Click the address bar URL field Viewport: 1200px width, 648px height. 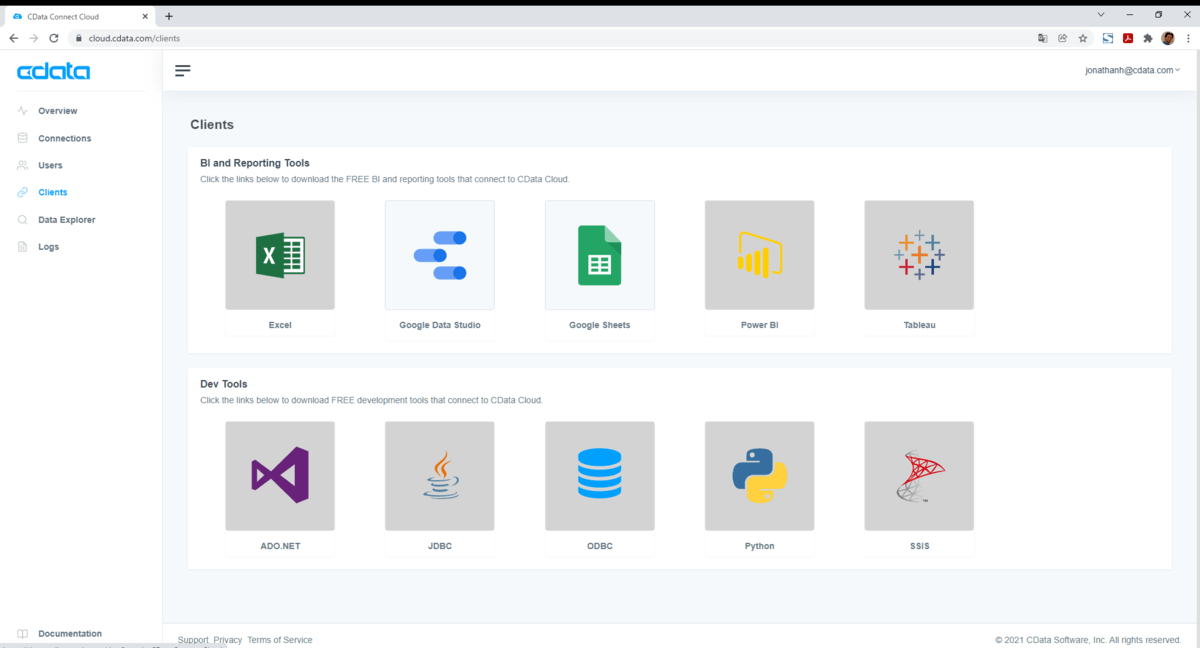coord(550,38)
